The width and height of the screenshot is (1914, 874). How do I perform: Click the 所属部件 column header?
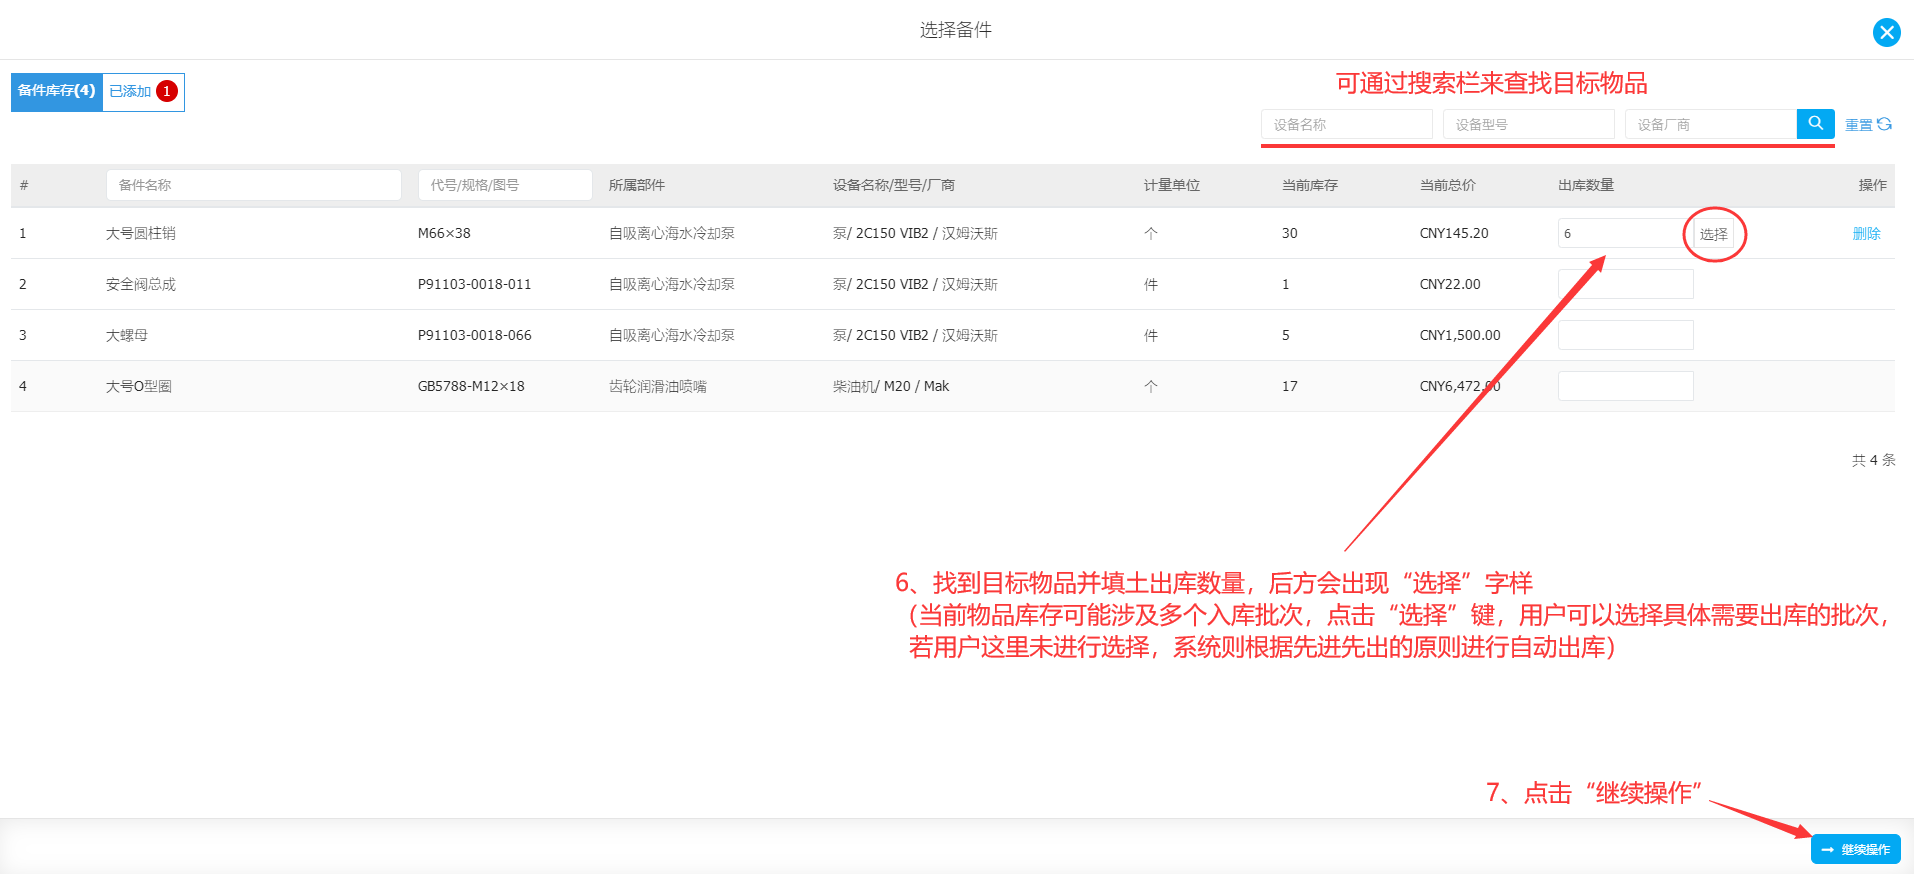pos(637,185)
